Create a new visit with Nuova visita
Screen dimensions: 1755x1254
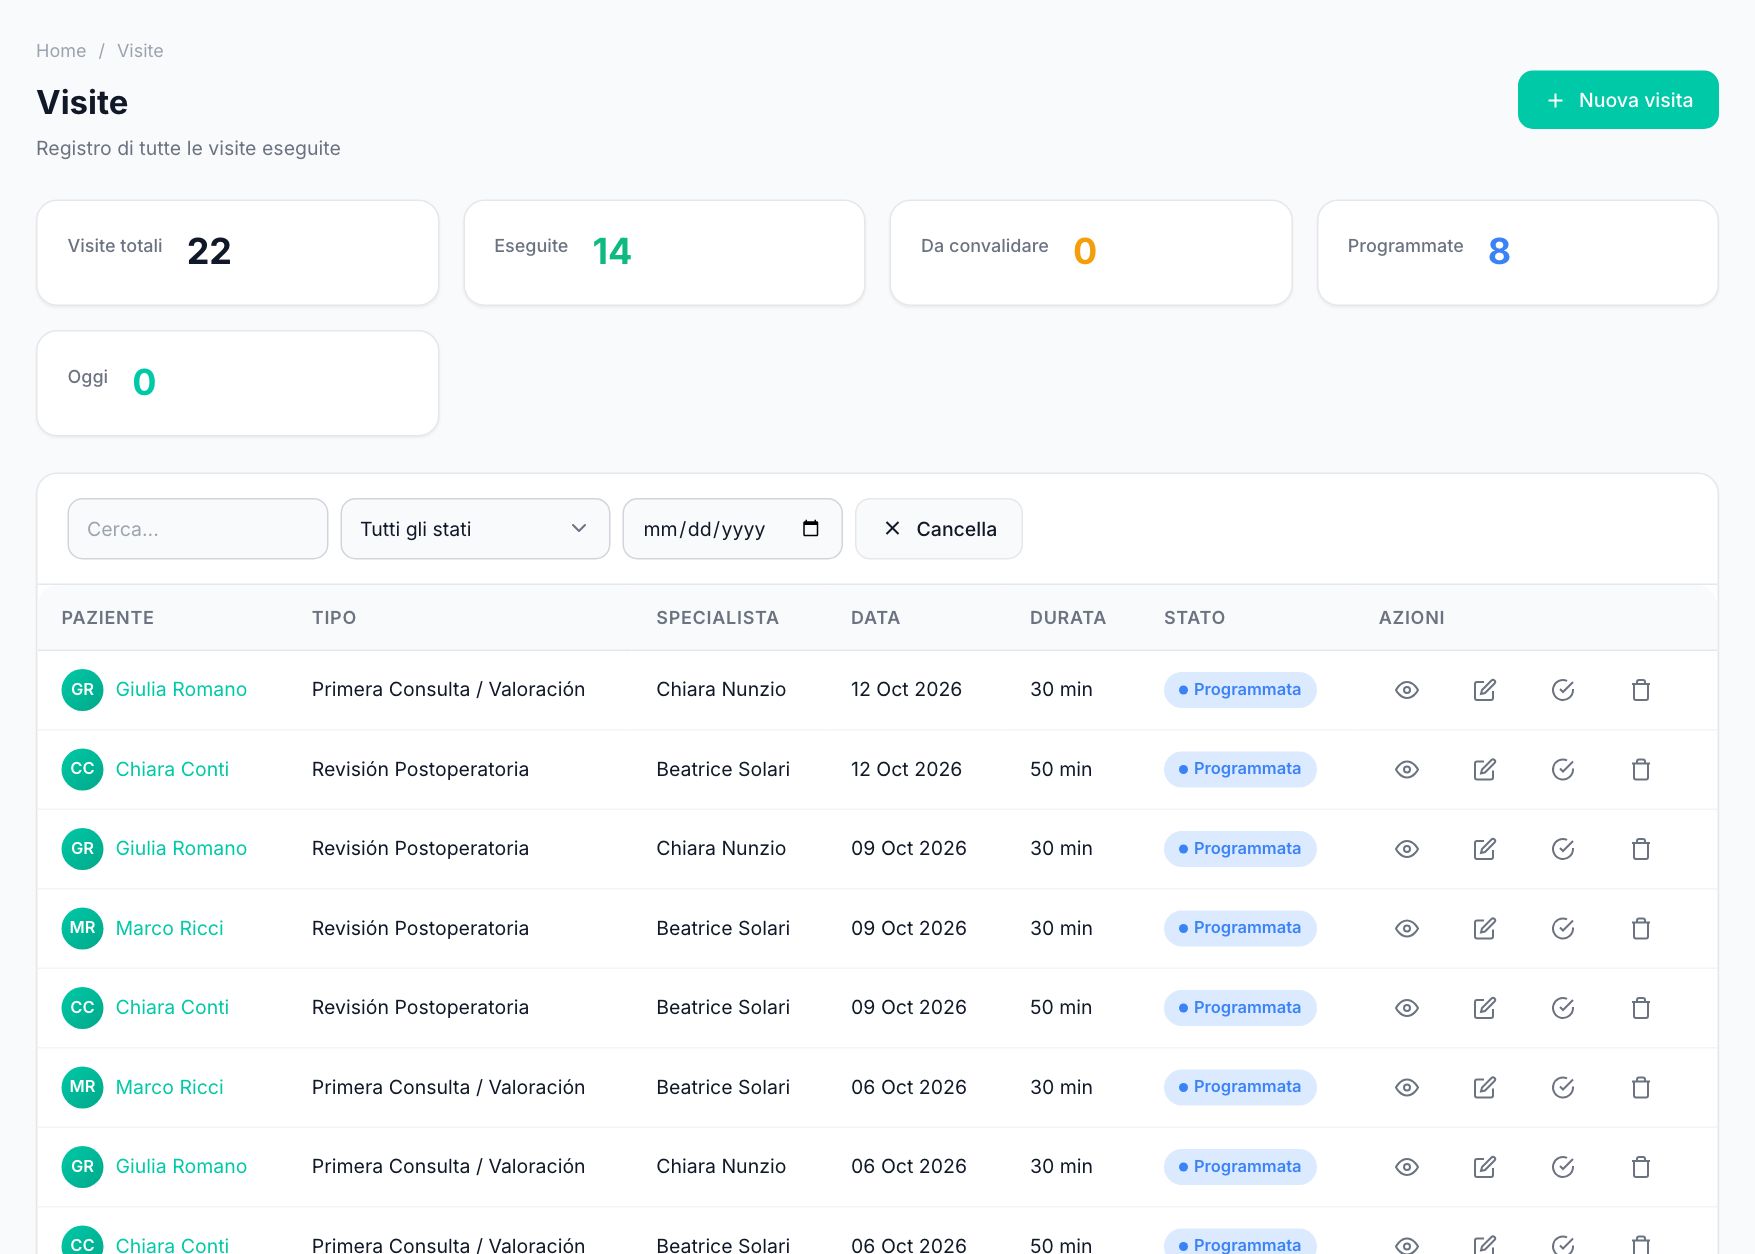pyautogui.click(x=1617, y=100)
